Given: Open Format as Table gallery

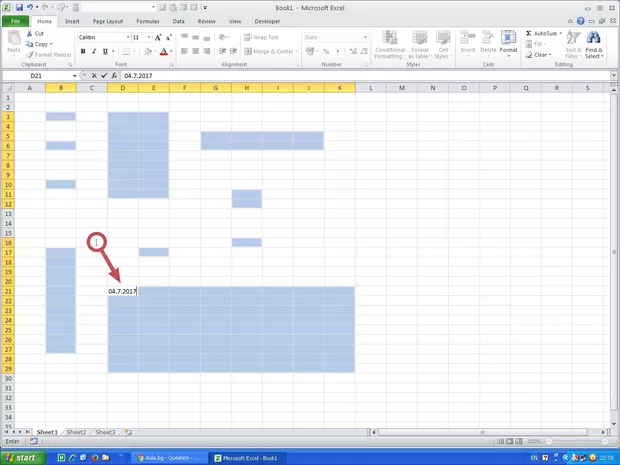Looking at the screenshot, I should pos(420,45).
